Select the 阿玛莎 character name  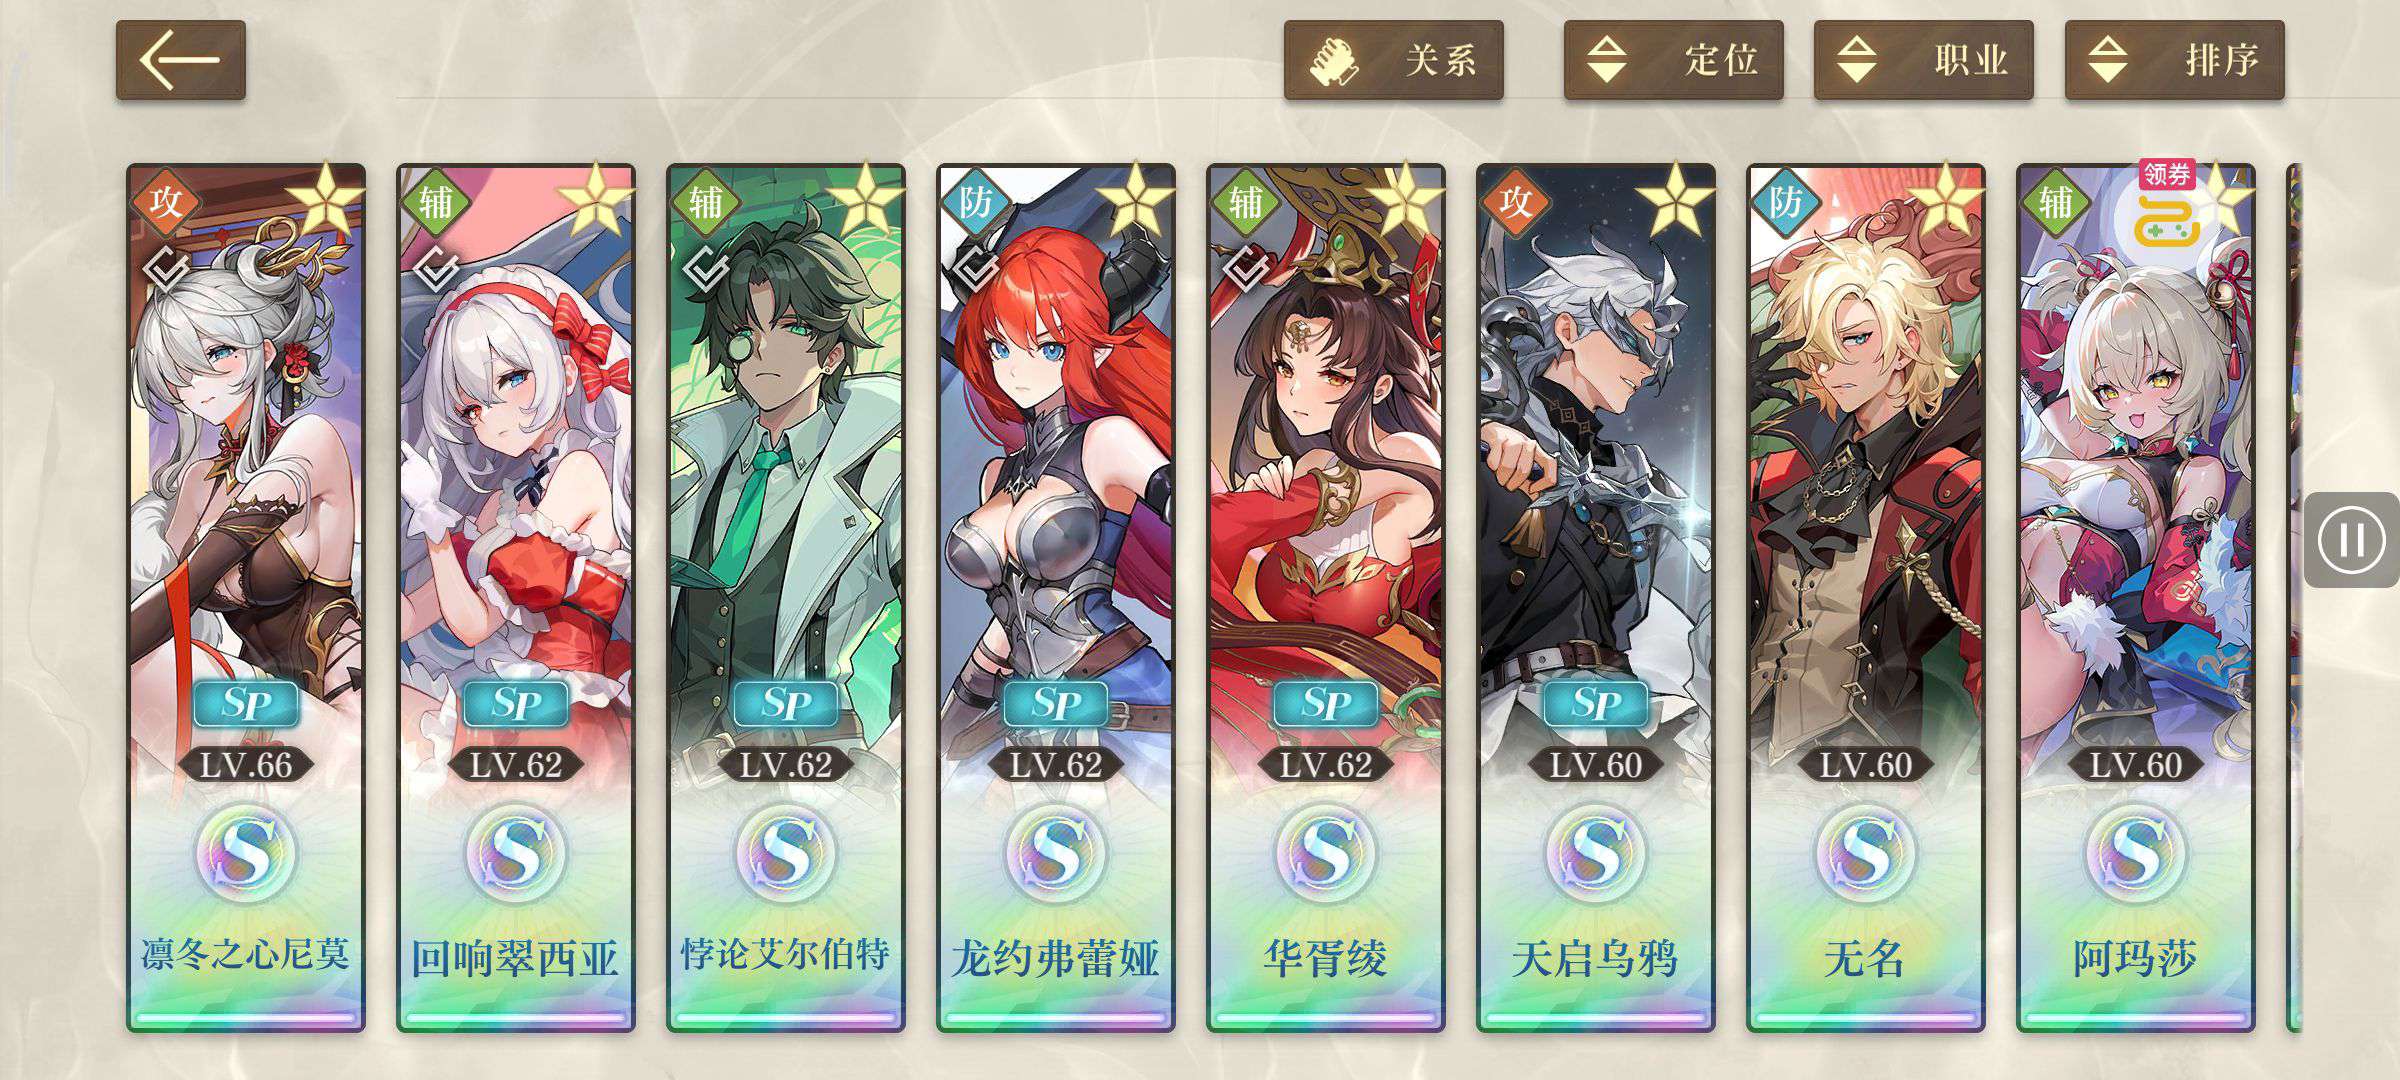(2135, 959)
